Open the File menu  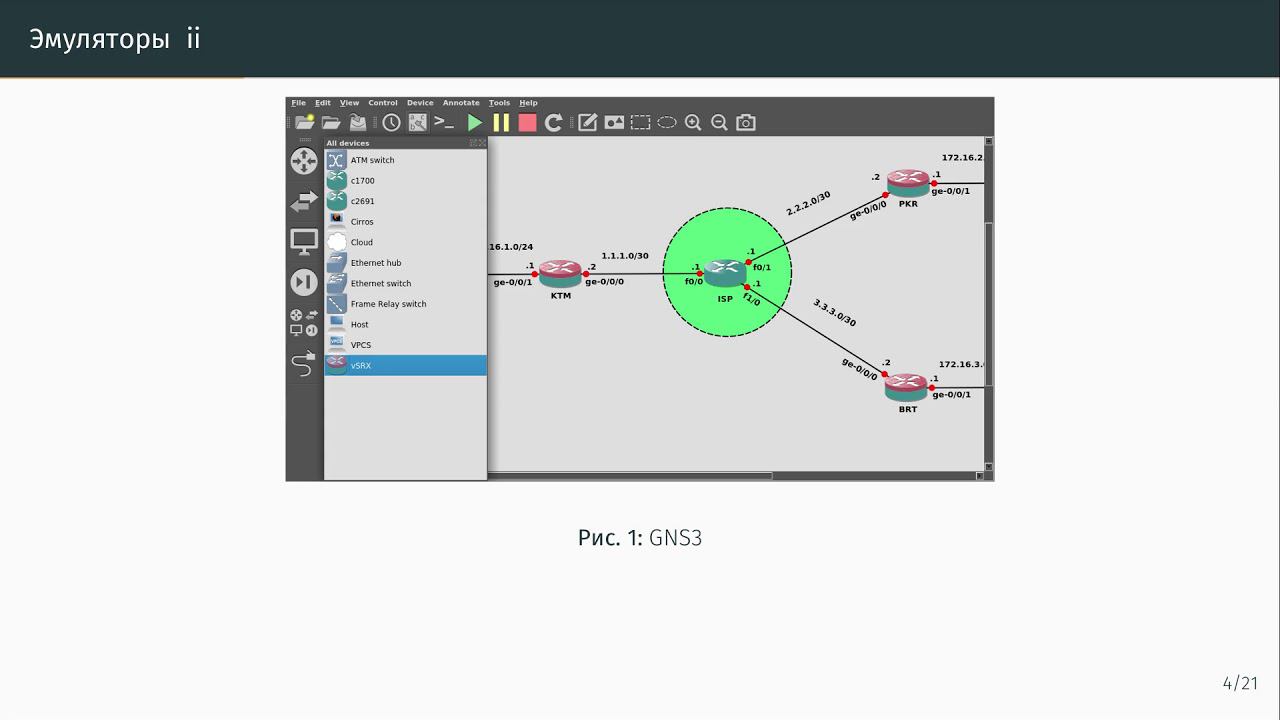[298, 103]
